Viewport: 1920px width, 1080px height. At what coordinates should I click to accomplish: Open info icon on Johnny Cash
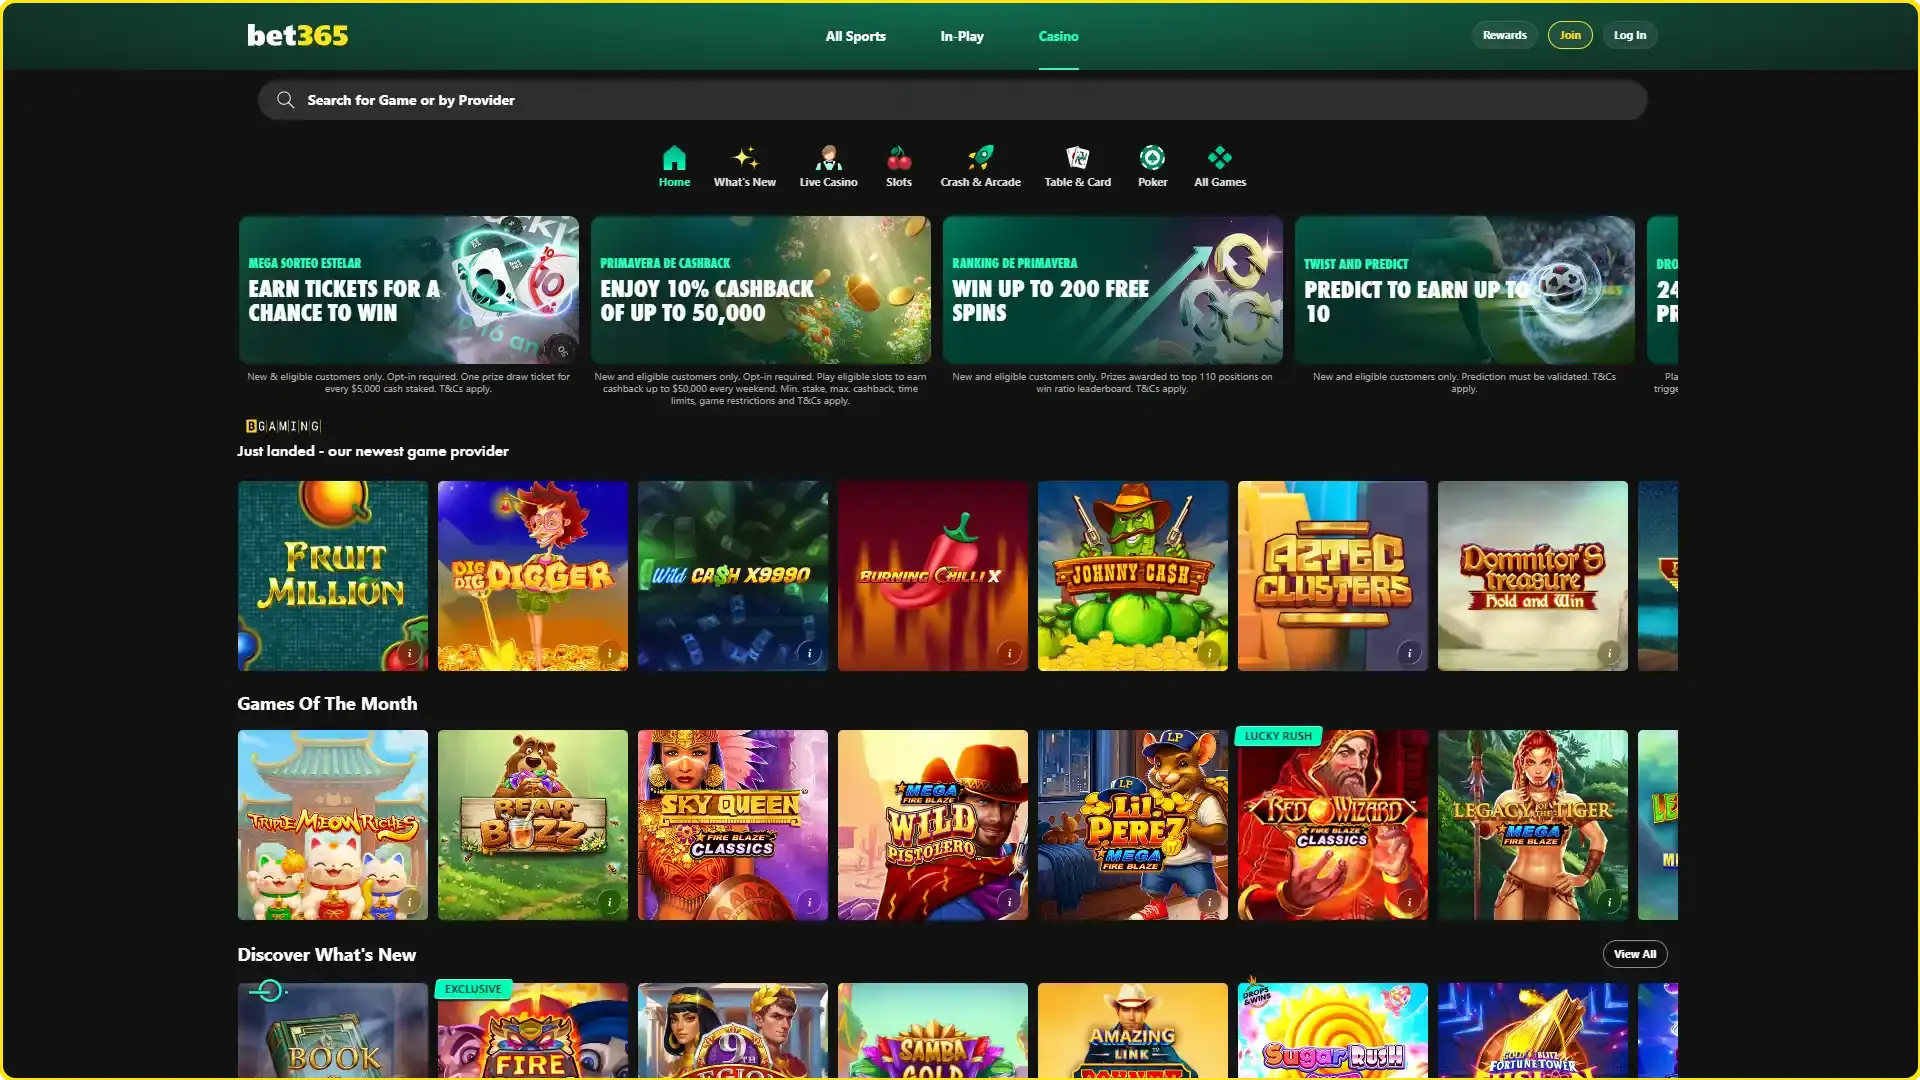1209,653
